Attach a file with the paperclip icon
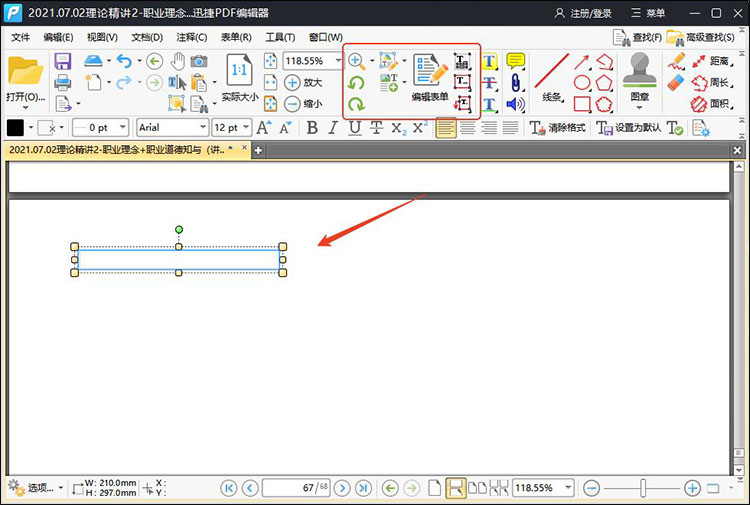 [516, 82]
